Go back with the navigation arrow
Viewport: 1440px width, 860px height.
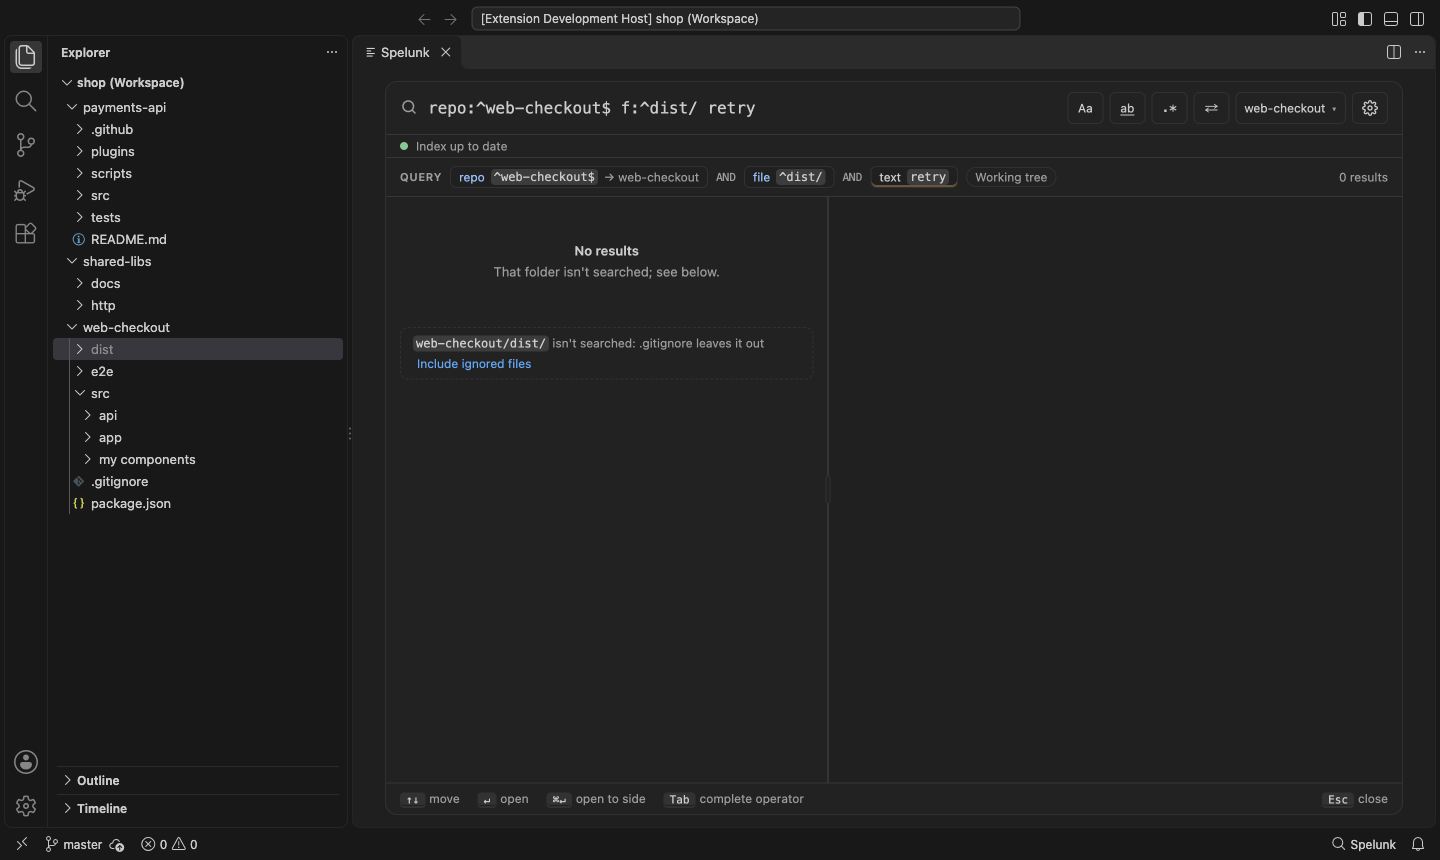pyautogui.click(x=424, y=19)
